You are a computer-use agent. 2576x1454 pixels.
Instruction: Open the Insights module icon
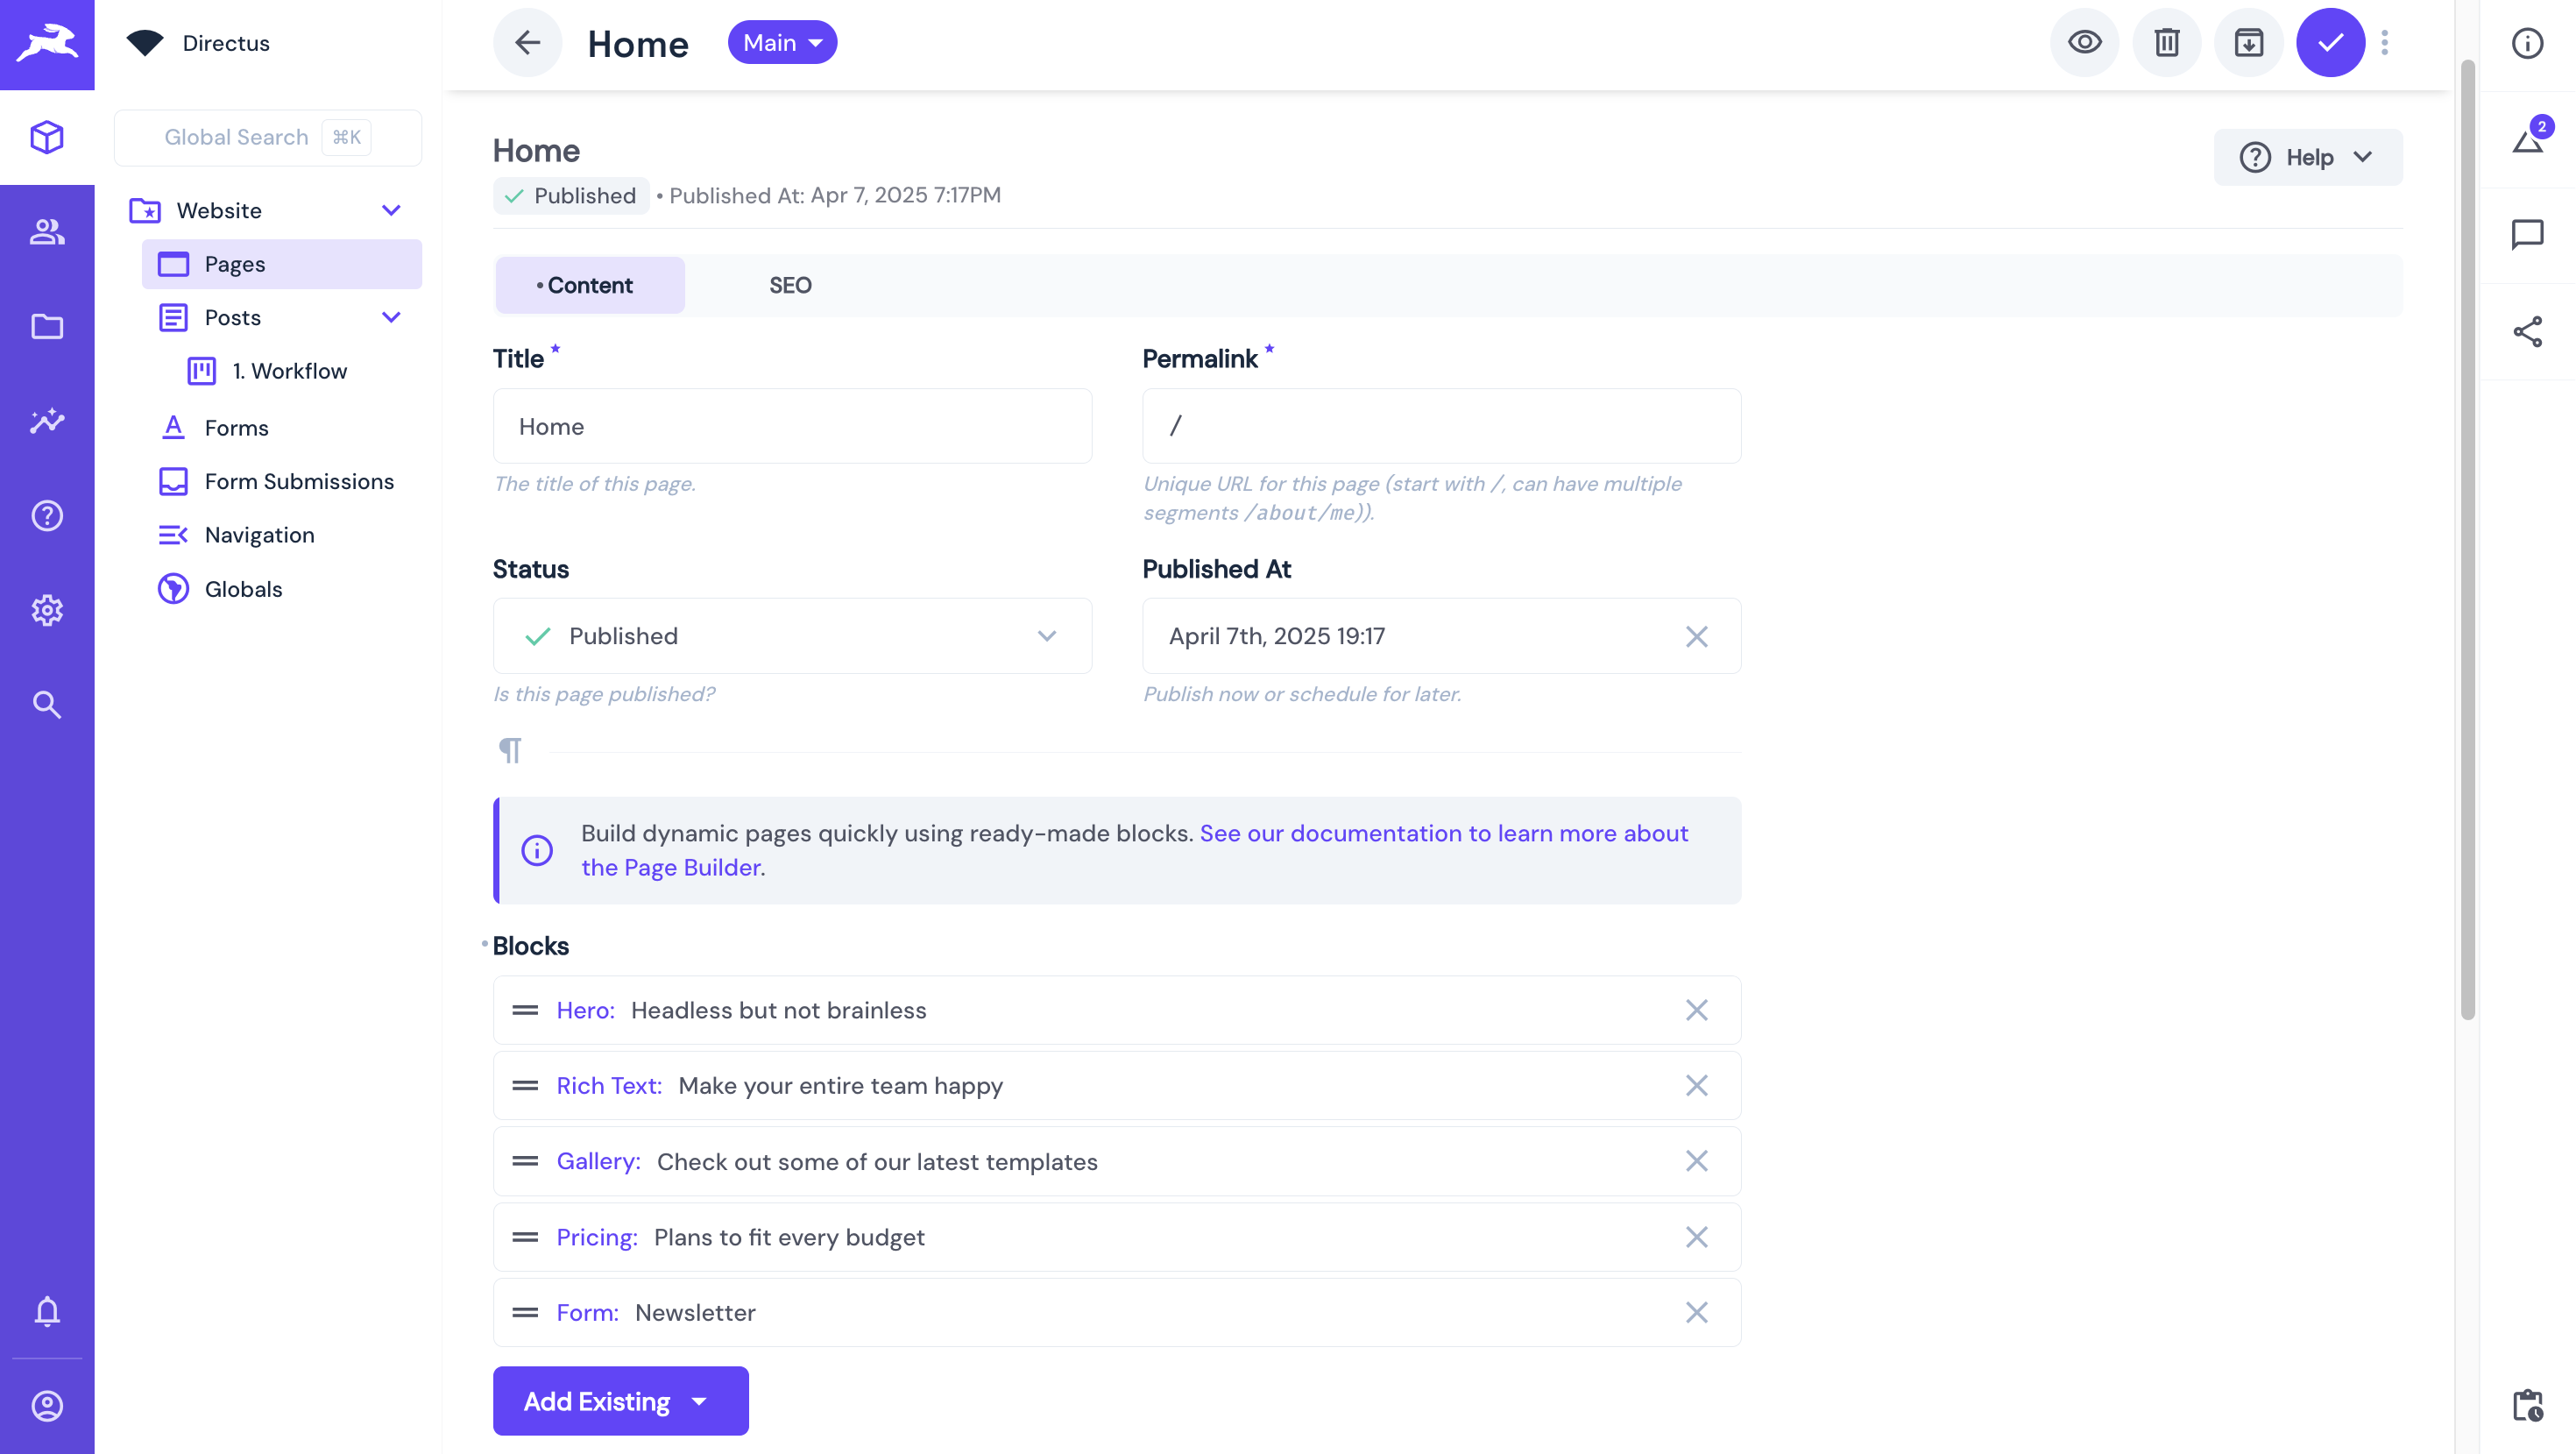47,421
